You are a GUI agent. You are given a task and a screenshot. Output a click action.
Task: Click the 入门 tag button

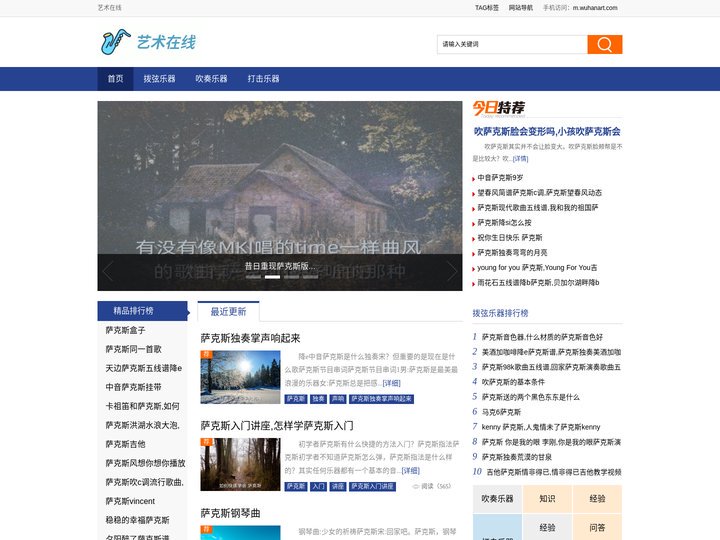pyautogui.click(x=318, y=486)
